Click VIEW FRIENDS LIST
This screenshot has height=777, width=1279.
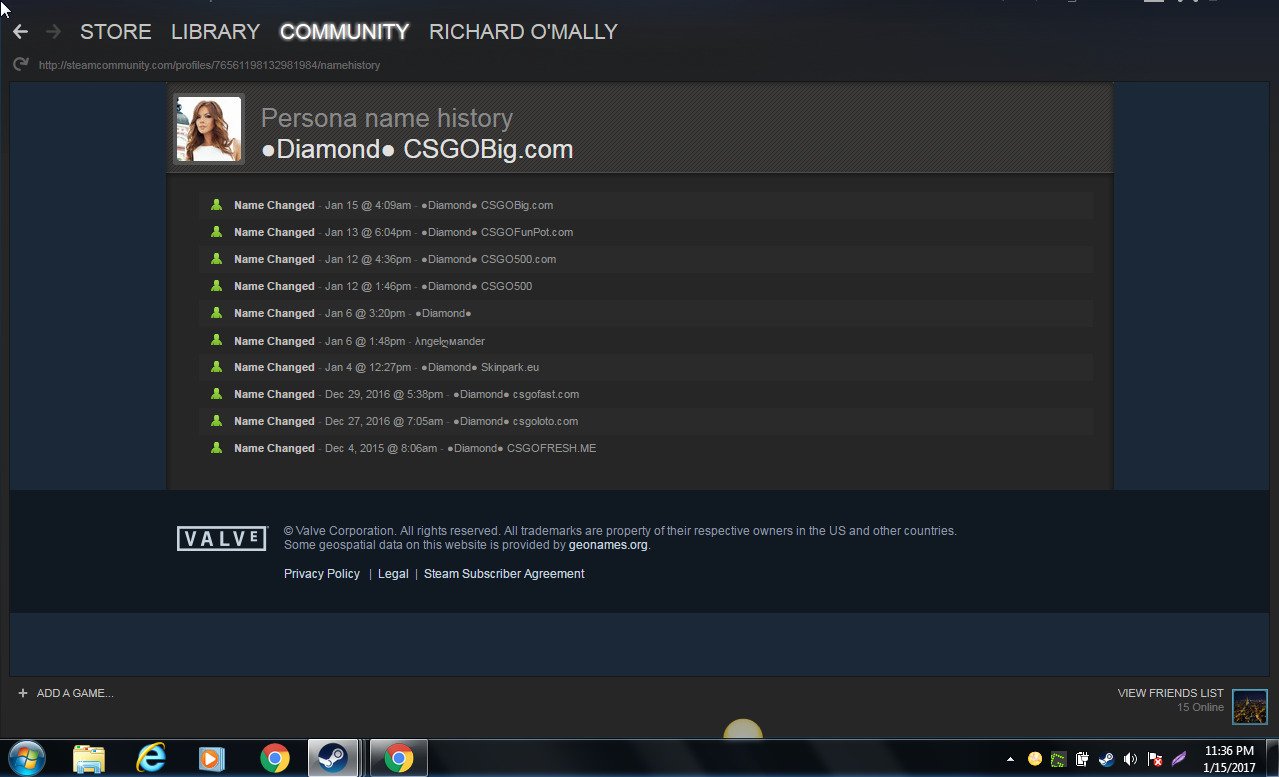point(1170,693)
